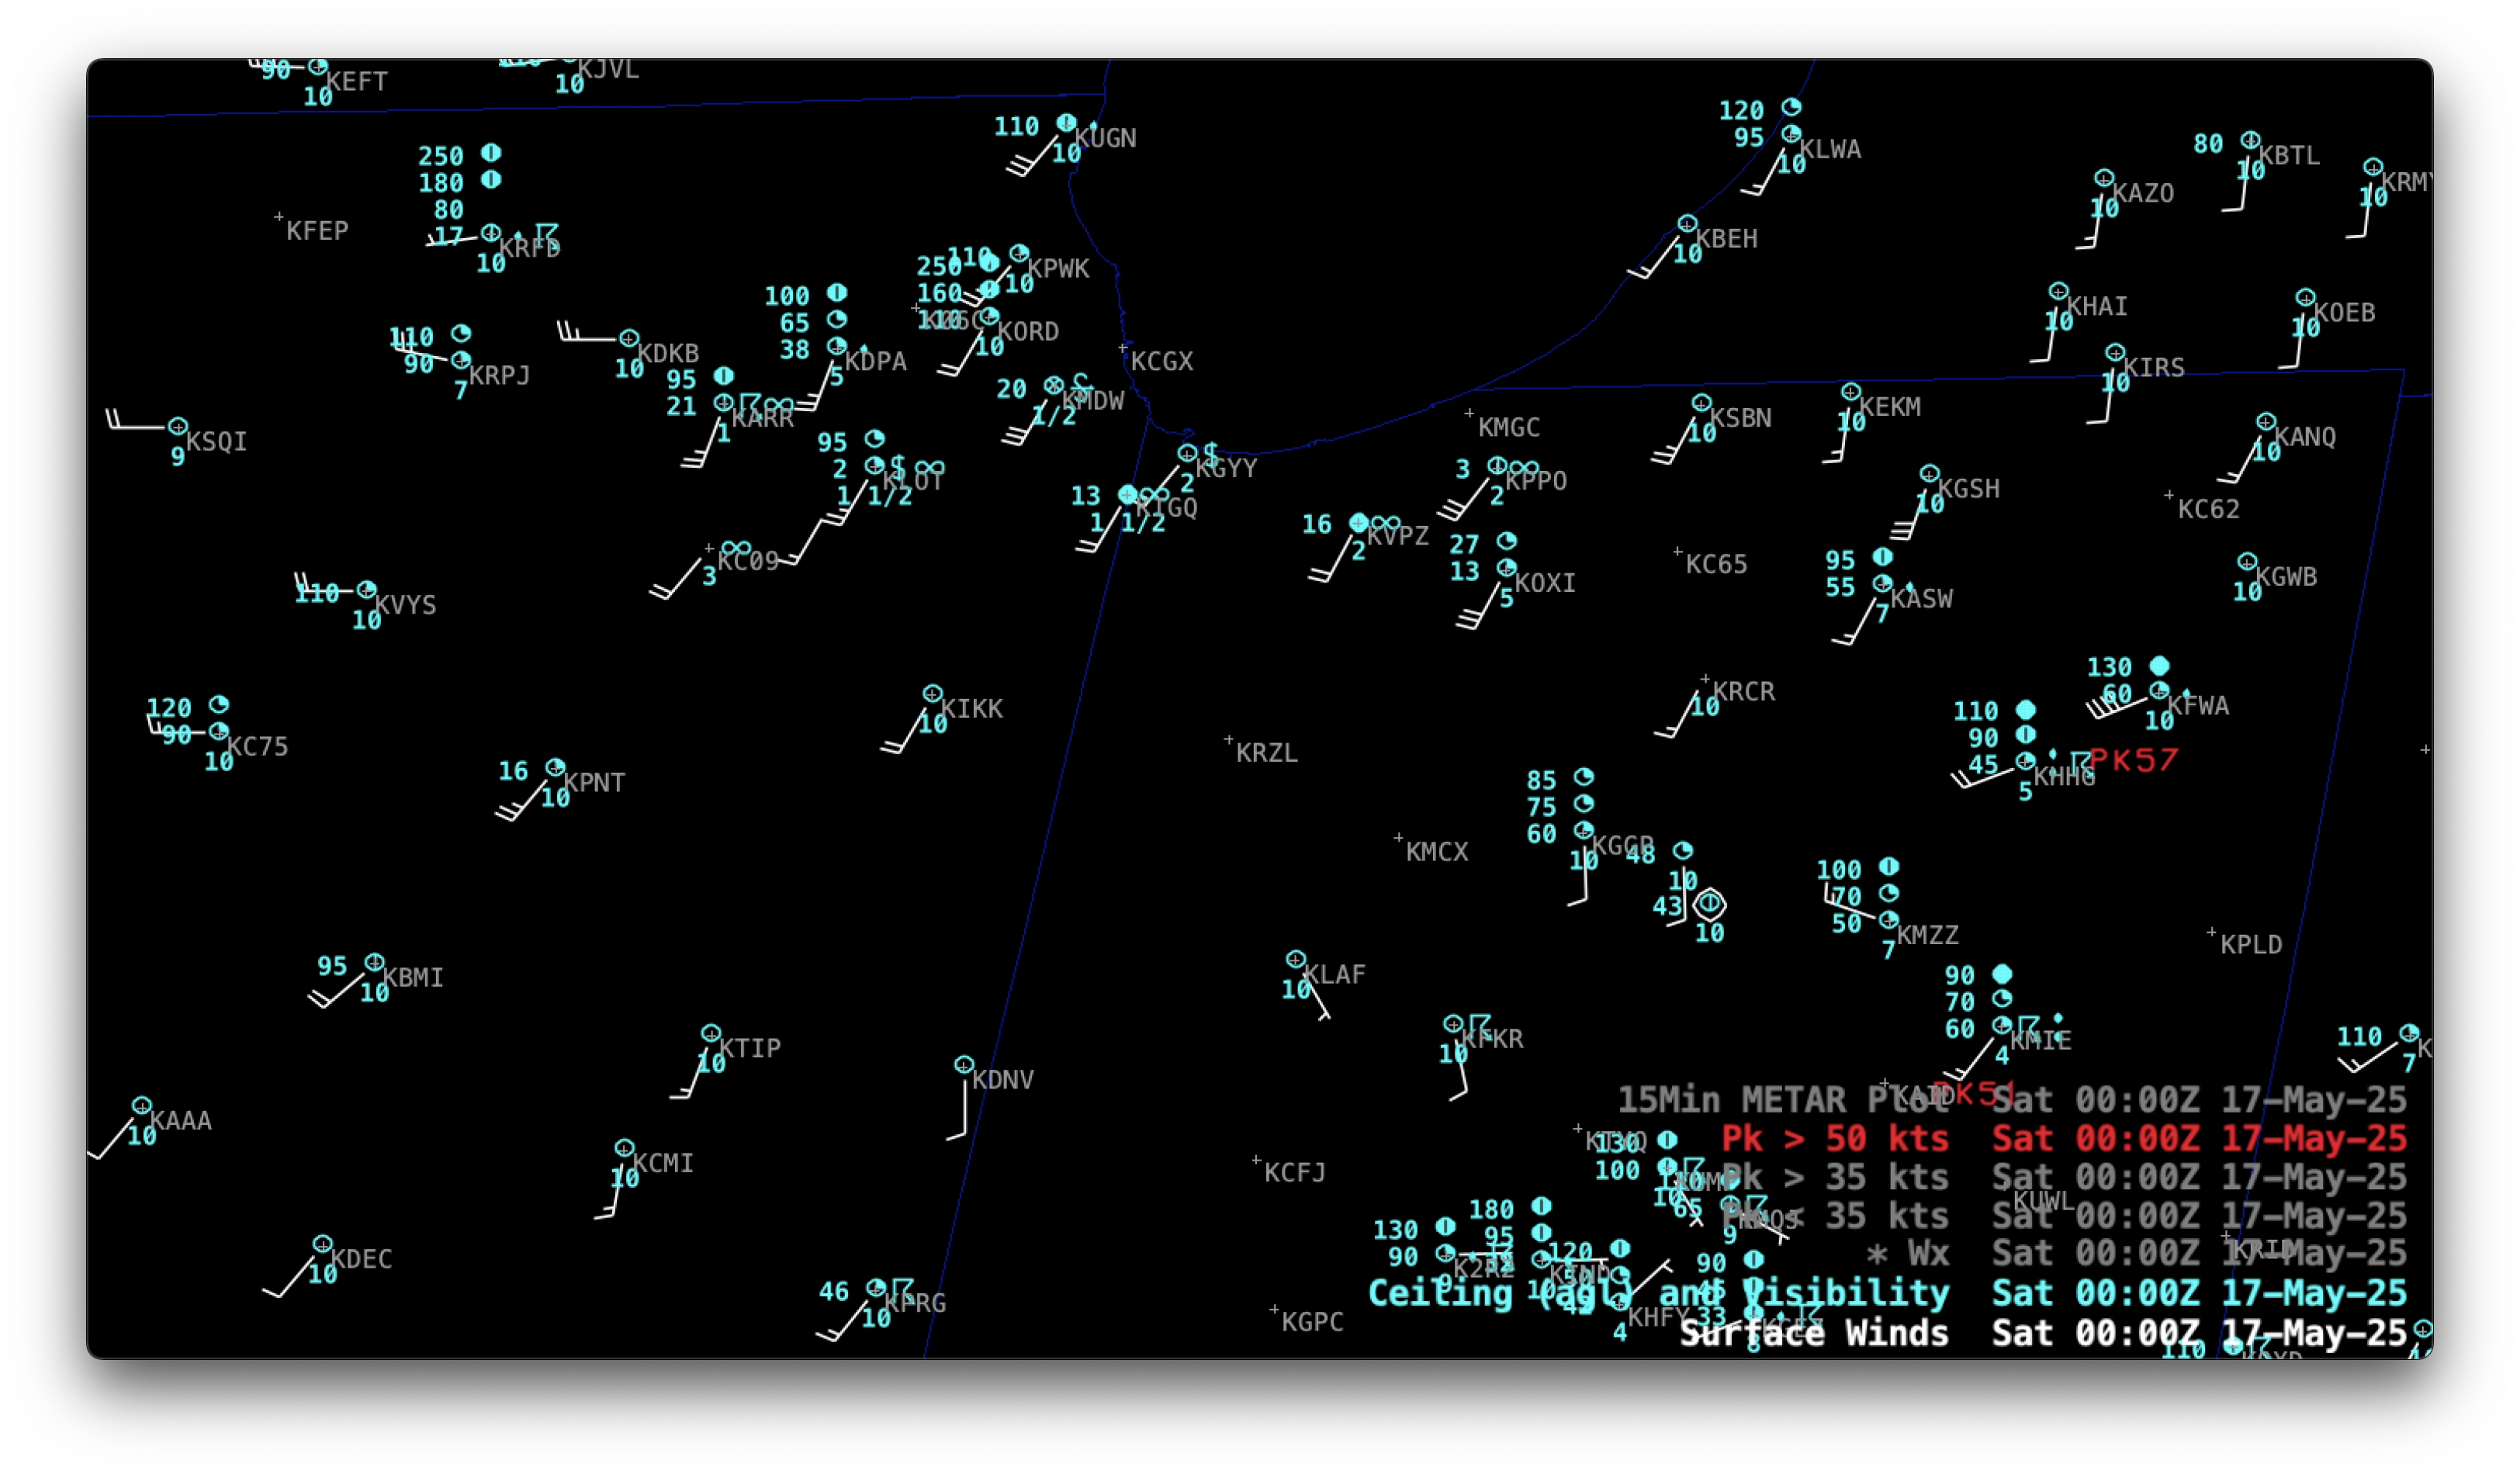Click the KDKB station sky-cover circle
This screenshot has height=1474, width=2520.
[x=629, y=339]
